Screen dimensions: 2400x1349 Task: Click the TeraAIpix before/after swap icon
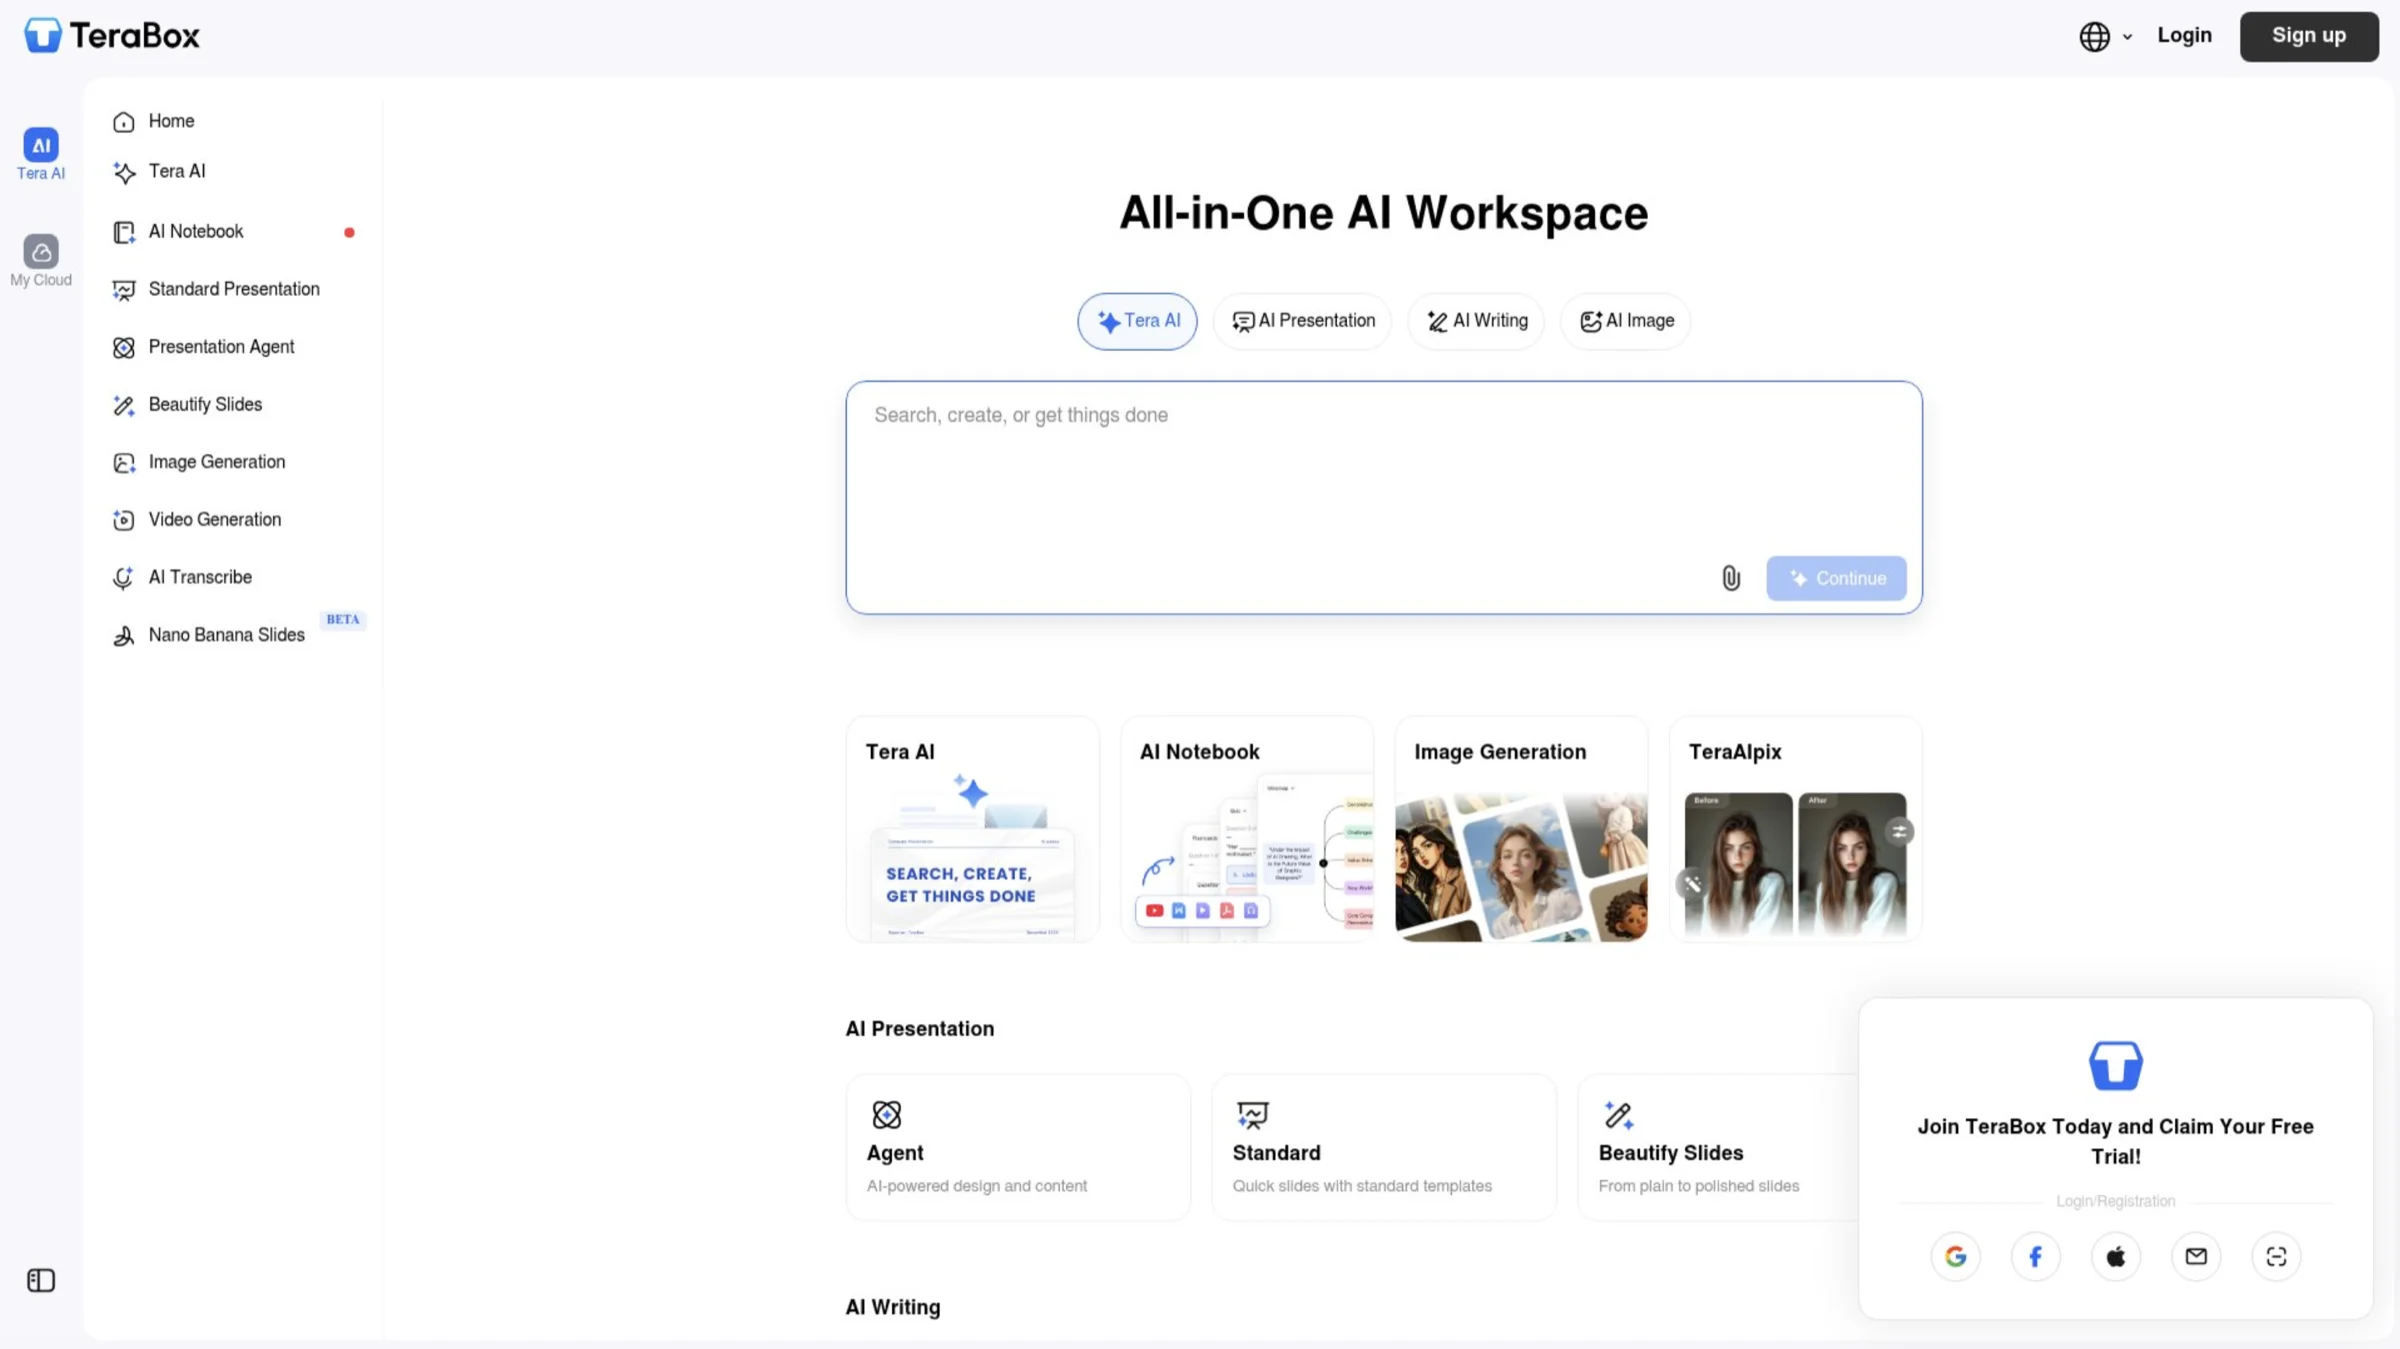click(1899, 831)
